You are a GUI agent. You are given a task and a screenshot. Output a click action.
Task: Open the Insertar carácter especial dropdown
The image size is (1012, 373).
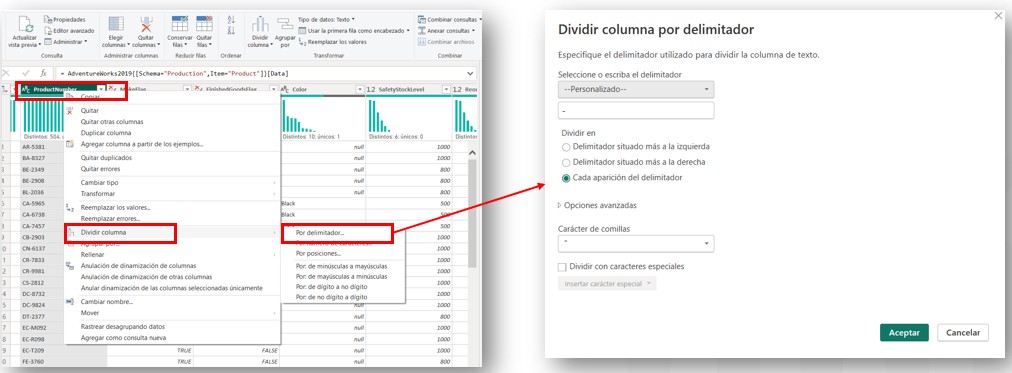click(607, 284)
